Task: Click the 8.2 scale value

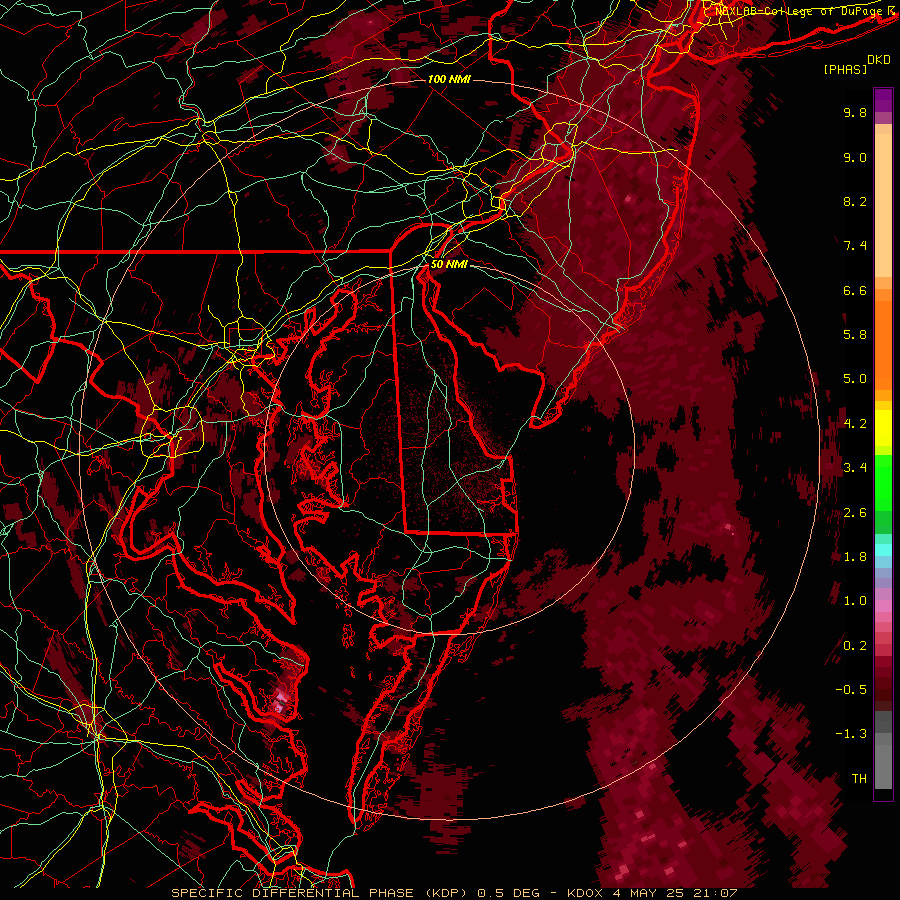Action: 855,201
